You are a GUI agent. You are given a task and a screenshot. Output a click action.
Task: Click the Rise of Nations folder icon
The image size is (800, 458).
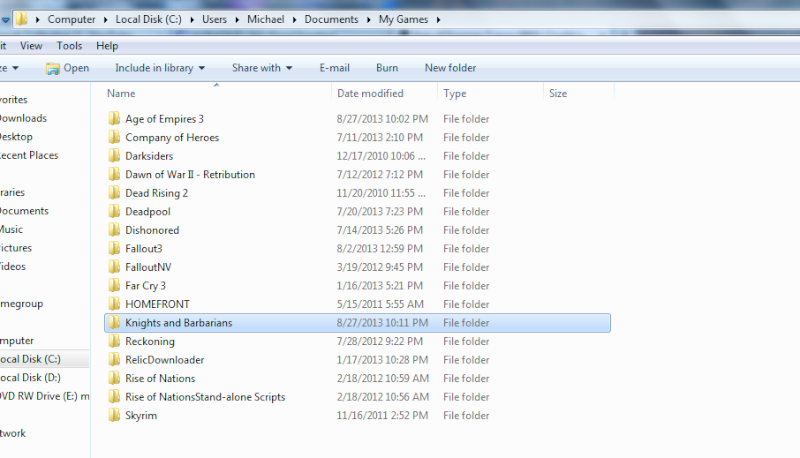click(x=114, y=378)
